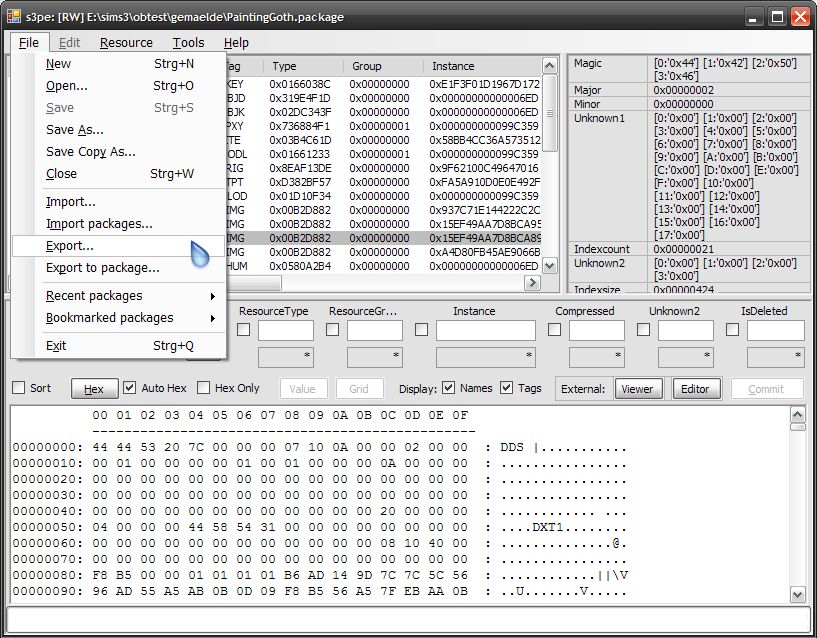Open the Resource menu

[126, 43]
